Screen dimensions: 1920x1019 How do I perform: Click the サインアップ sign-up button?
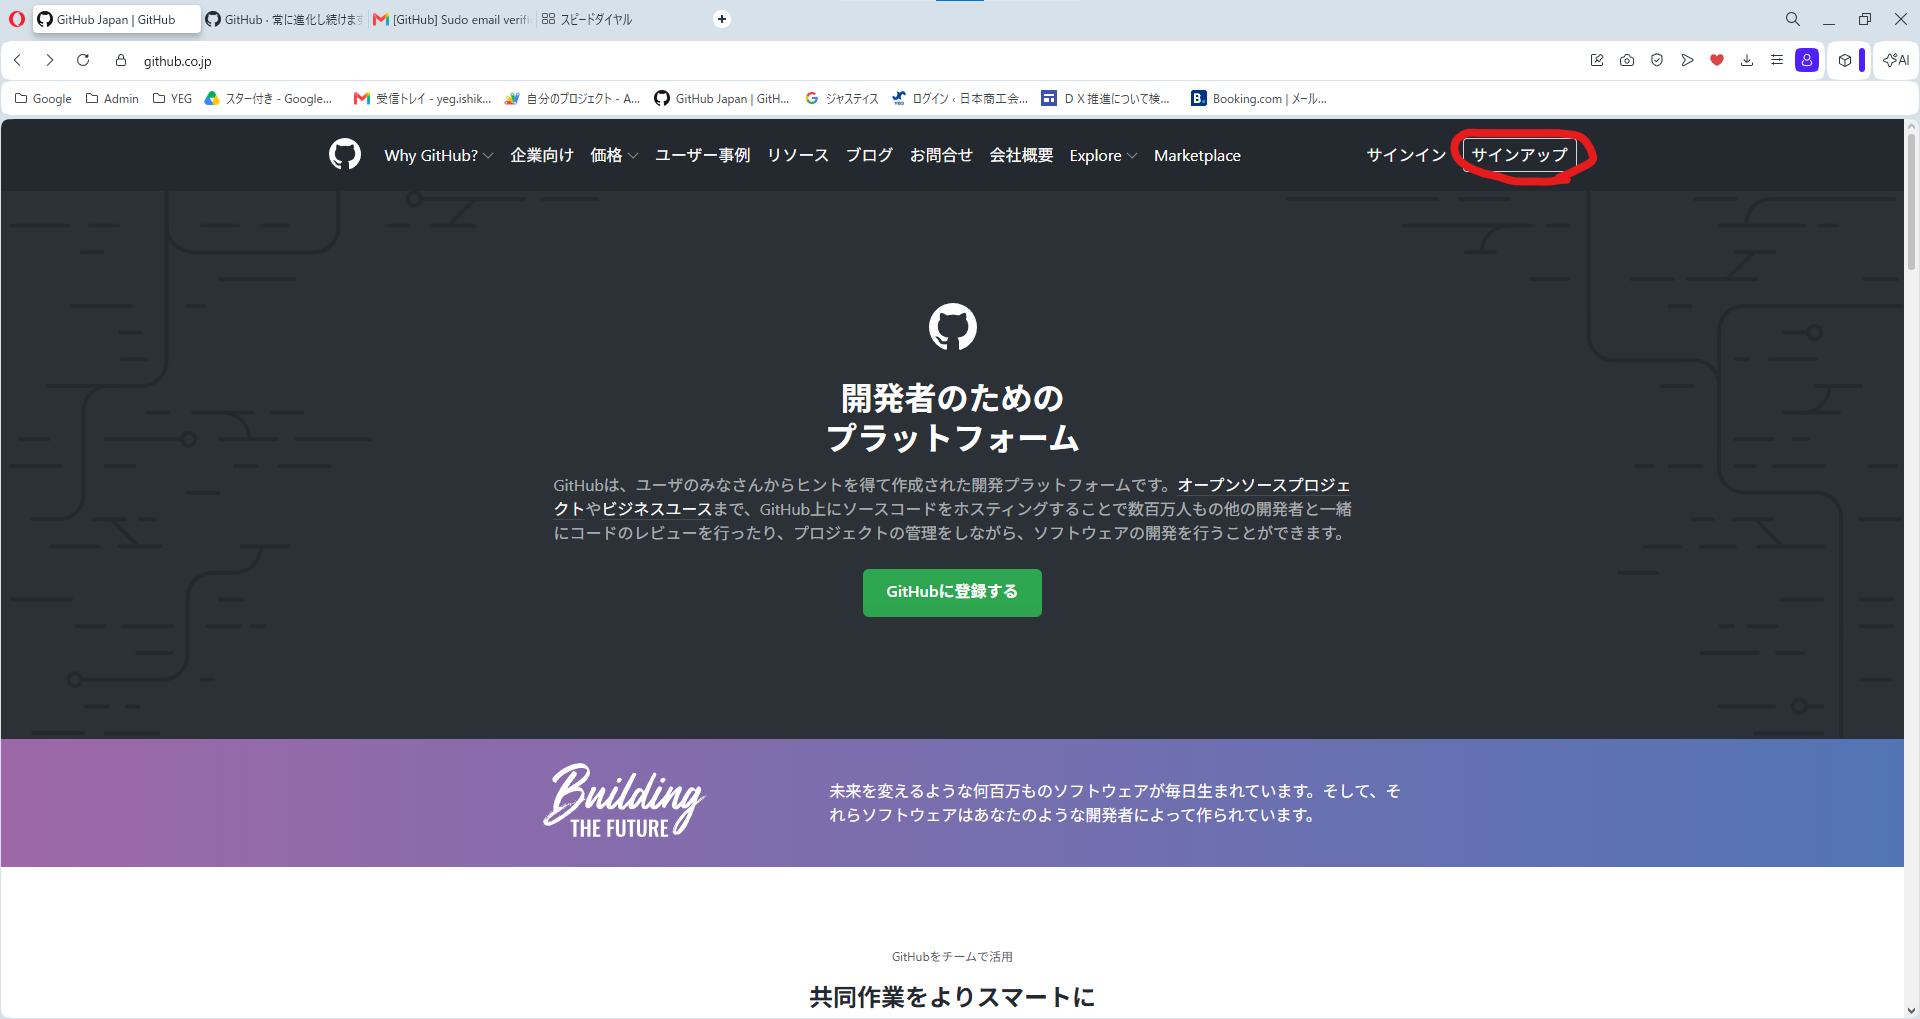click(x=1519, y=155)
